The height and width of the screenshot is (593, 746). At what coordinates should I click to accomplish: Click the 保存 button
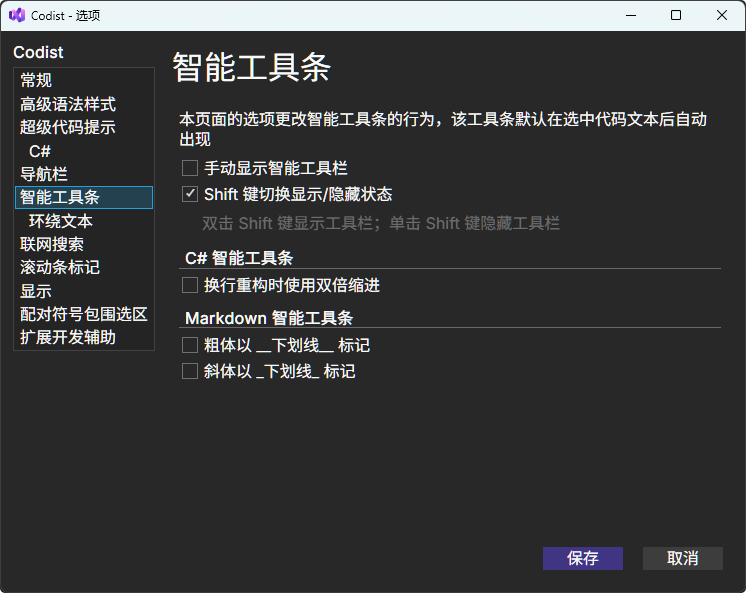coord(582,558)
